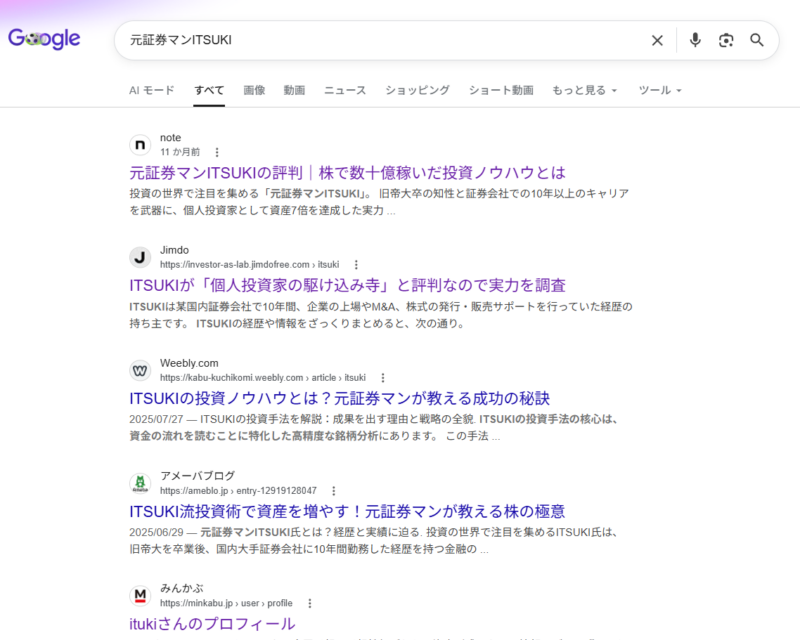Viewport: 800px width, 640px height.
Task: Open 元証券マンITSUKIの評判 note result
Action: pyautogui.click(x=347, y=173)
